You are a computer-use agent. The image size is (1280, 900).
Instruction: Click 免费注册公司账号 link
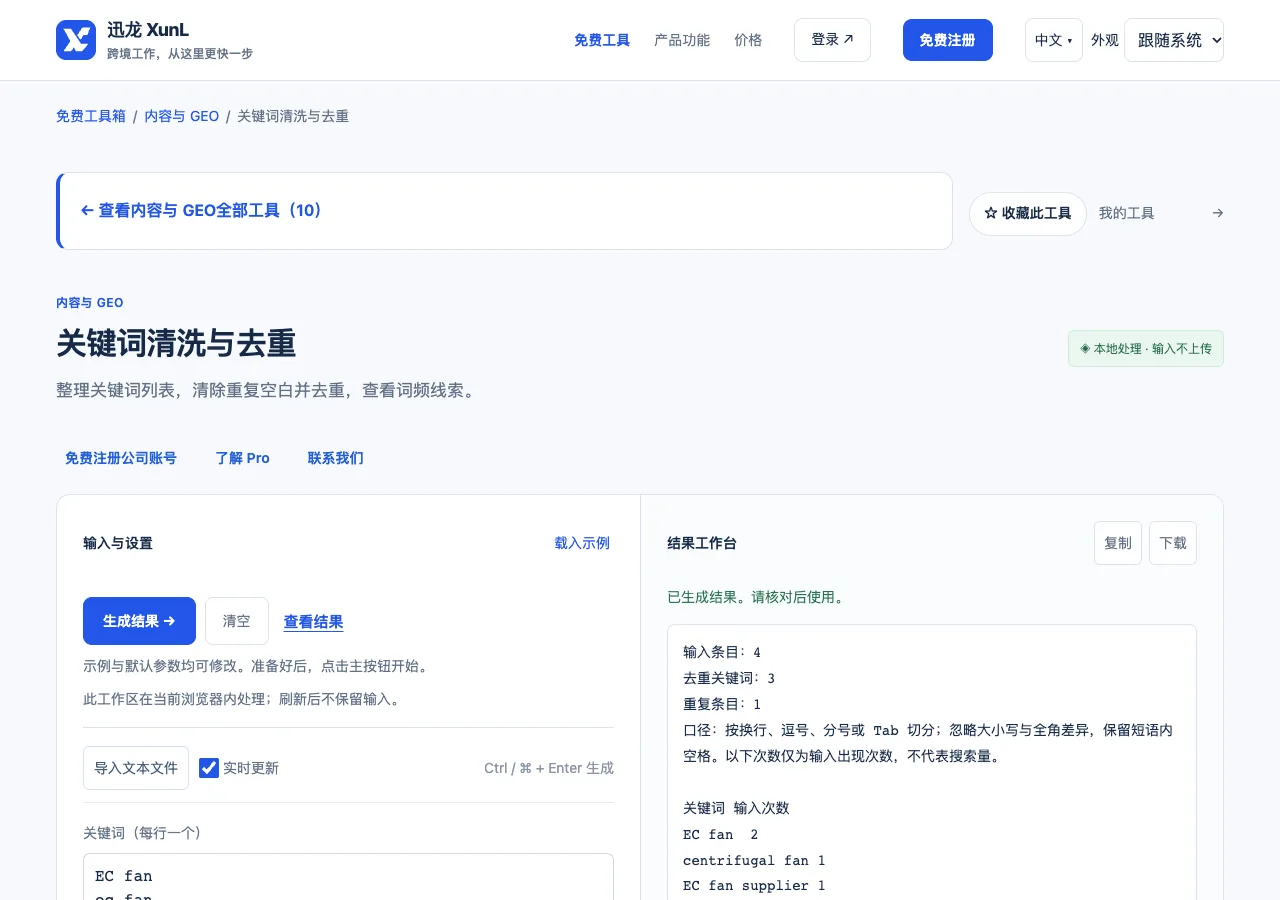point(121,458)
